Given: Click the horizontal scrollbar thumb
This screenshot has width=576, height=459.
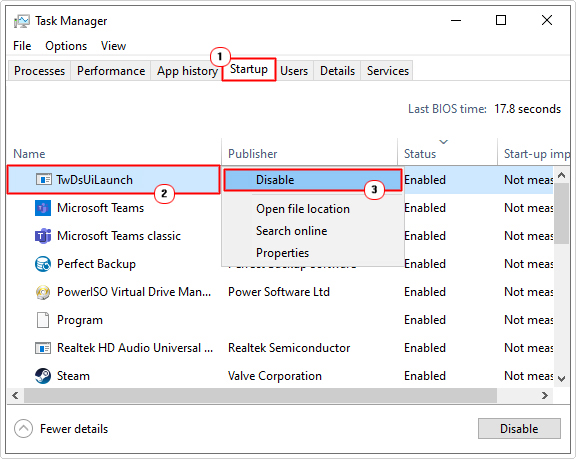Looking at the screenshot, I should pos(260,395).
